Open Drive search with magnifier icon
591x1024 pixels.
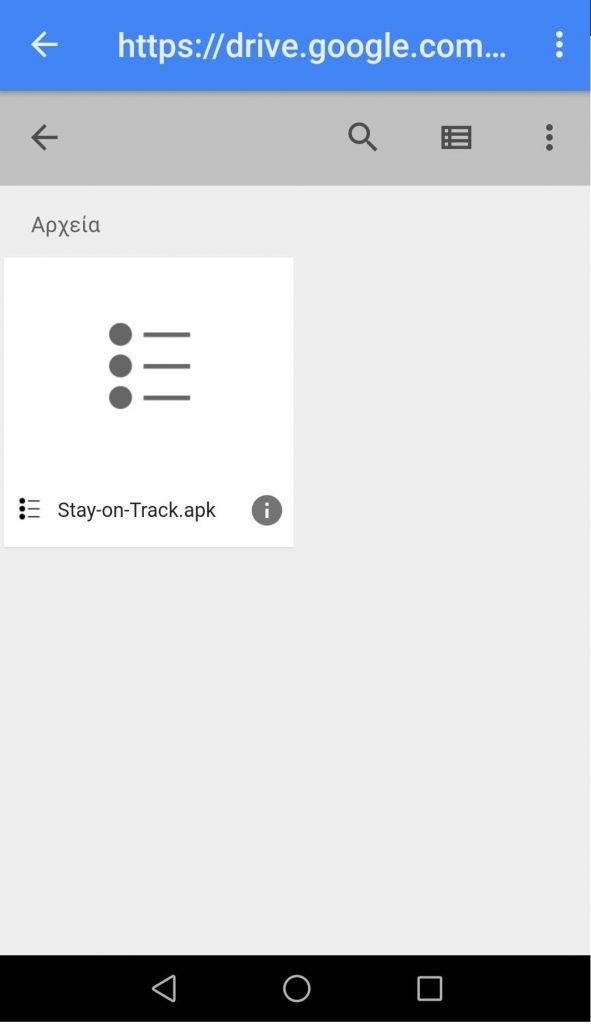[x=362, y=138]
